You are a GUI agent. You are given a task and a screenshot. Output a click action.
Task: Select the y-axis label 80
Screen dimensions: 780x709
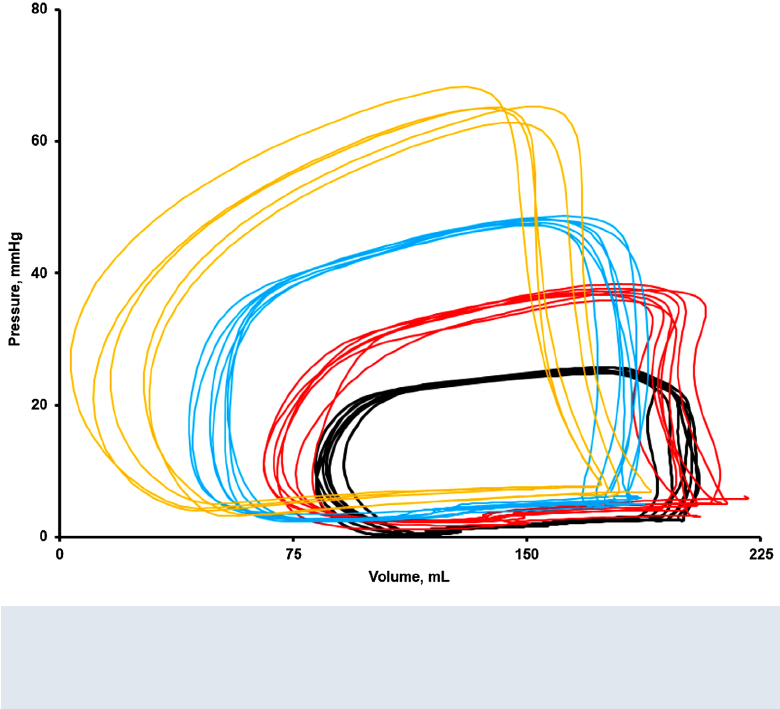pos(39,9)
